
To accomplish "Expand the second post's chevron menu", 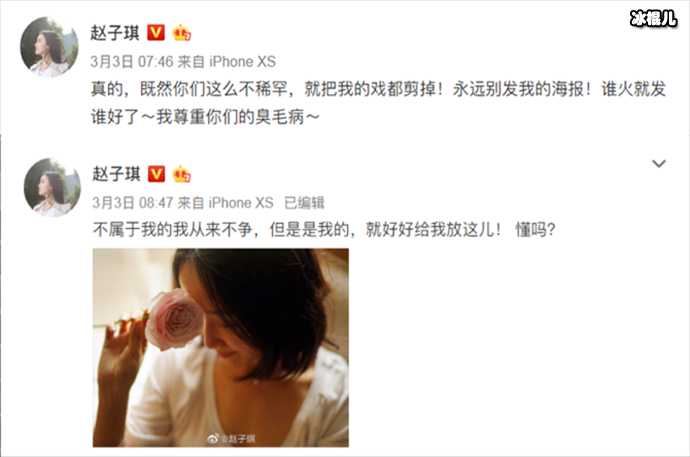I will tap(658, 164).
